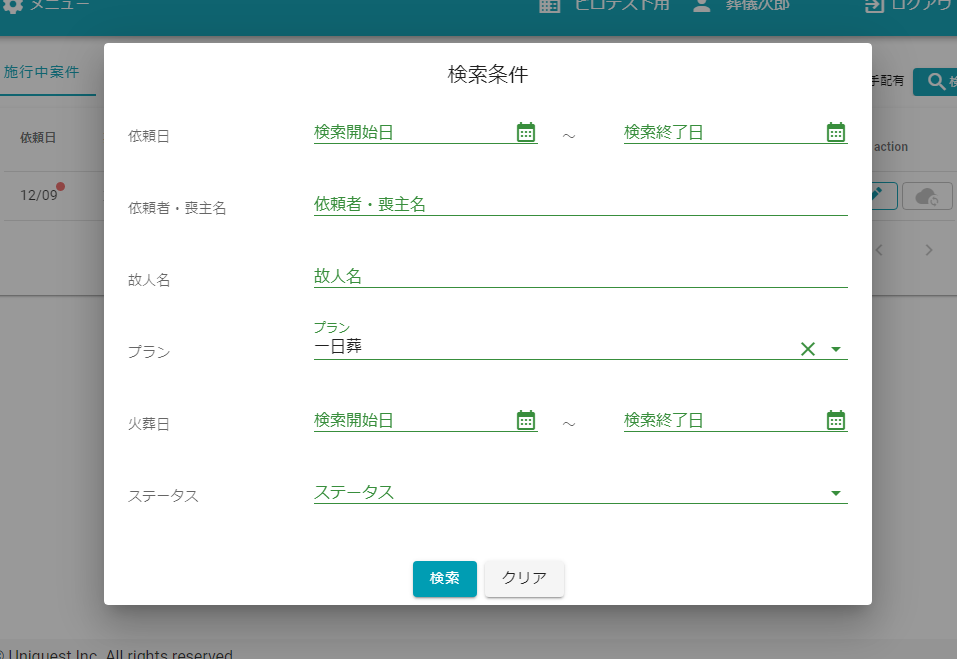
Task: Go to next page using right chevron
Action: point(929,250)
